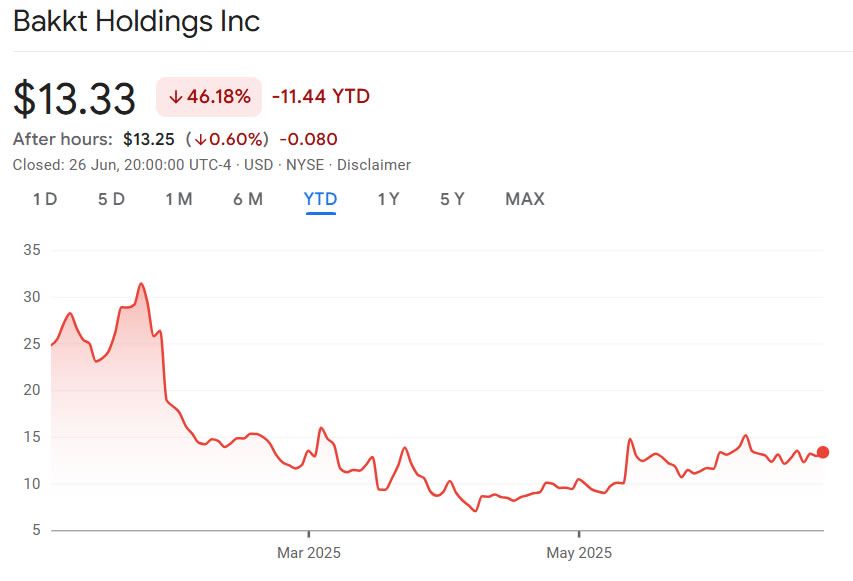Open the MAX time range tab
Viewport: 853px width, 581px height.
(x=524, y=199)
